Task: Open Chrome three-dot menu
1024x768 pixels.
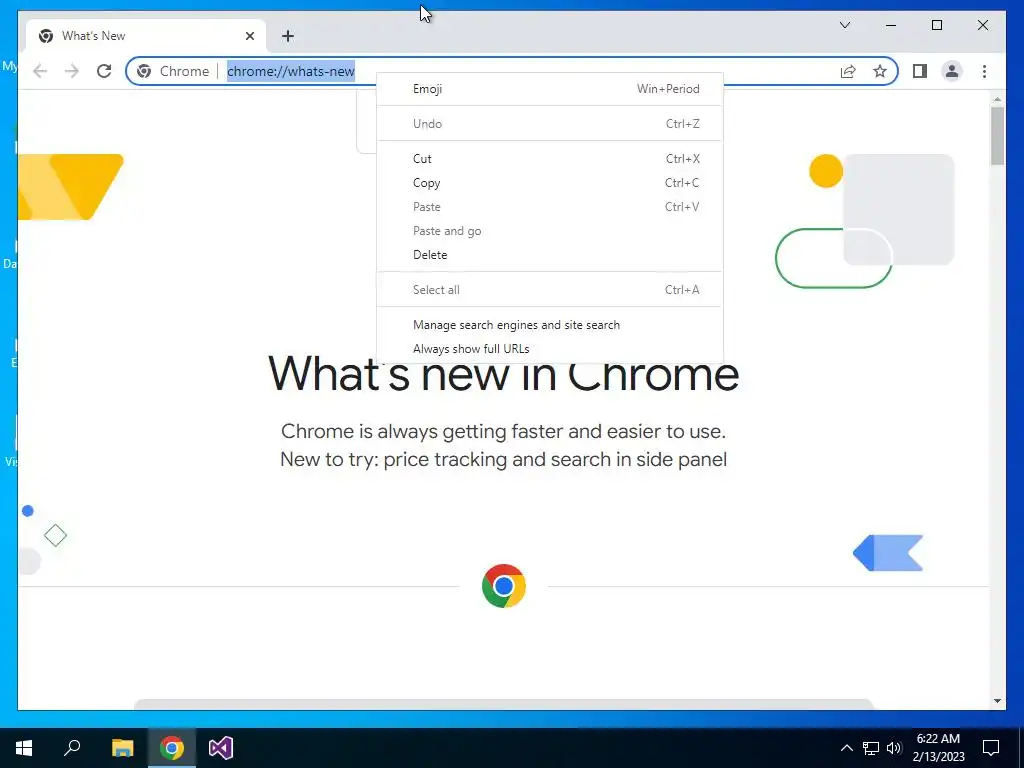Action: point(984,71)
